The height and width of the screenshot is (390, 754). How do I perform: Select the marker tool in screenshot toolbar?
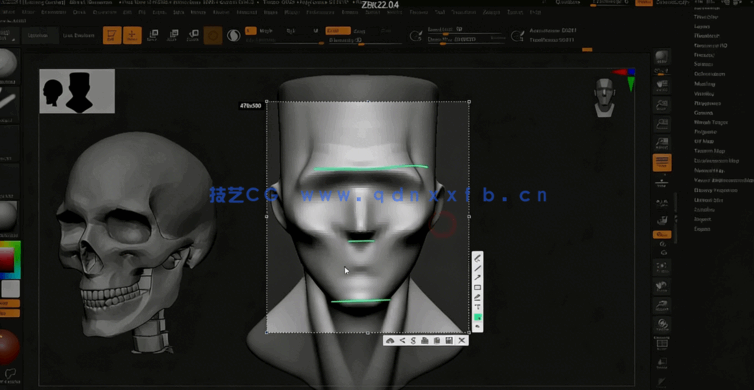click(x=478, y=297)
